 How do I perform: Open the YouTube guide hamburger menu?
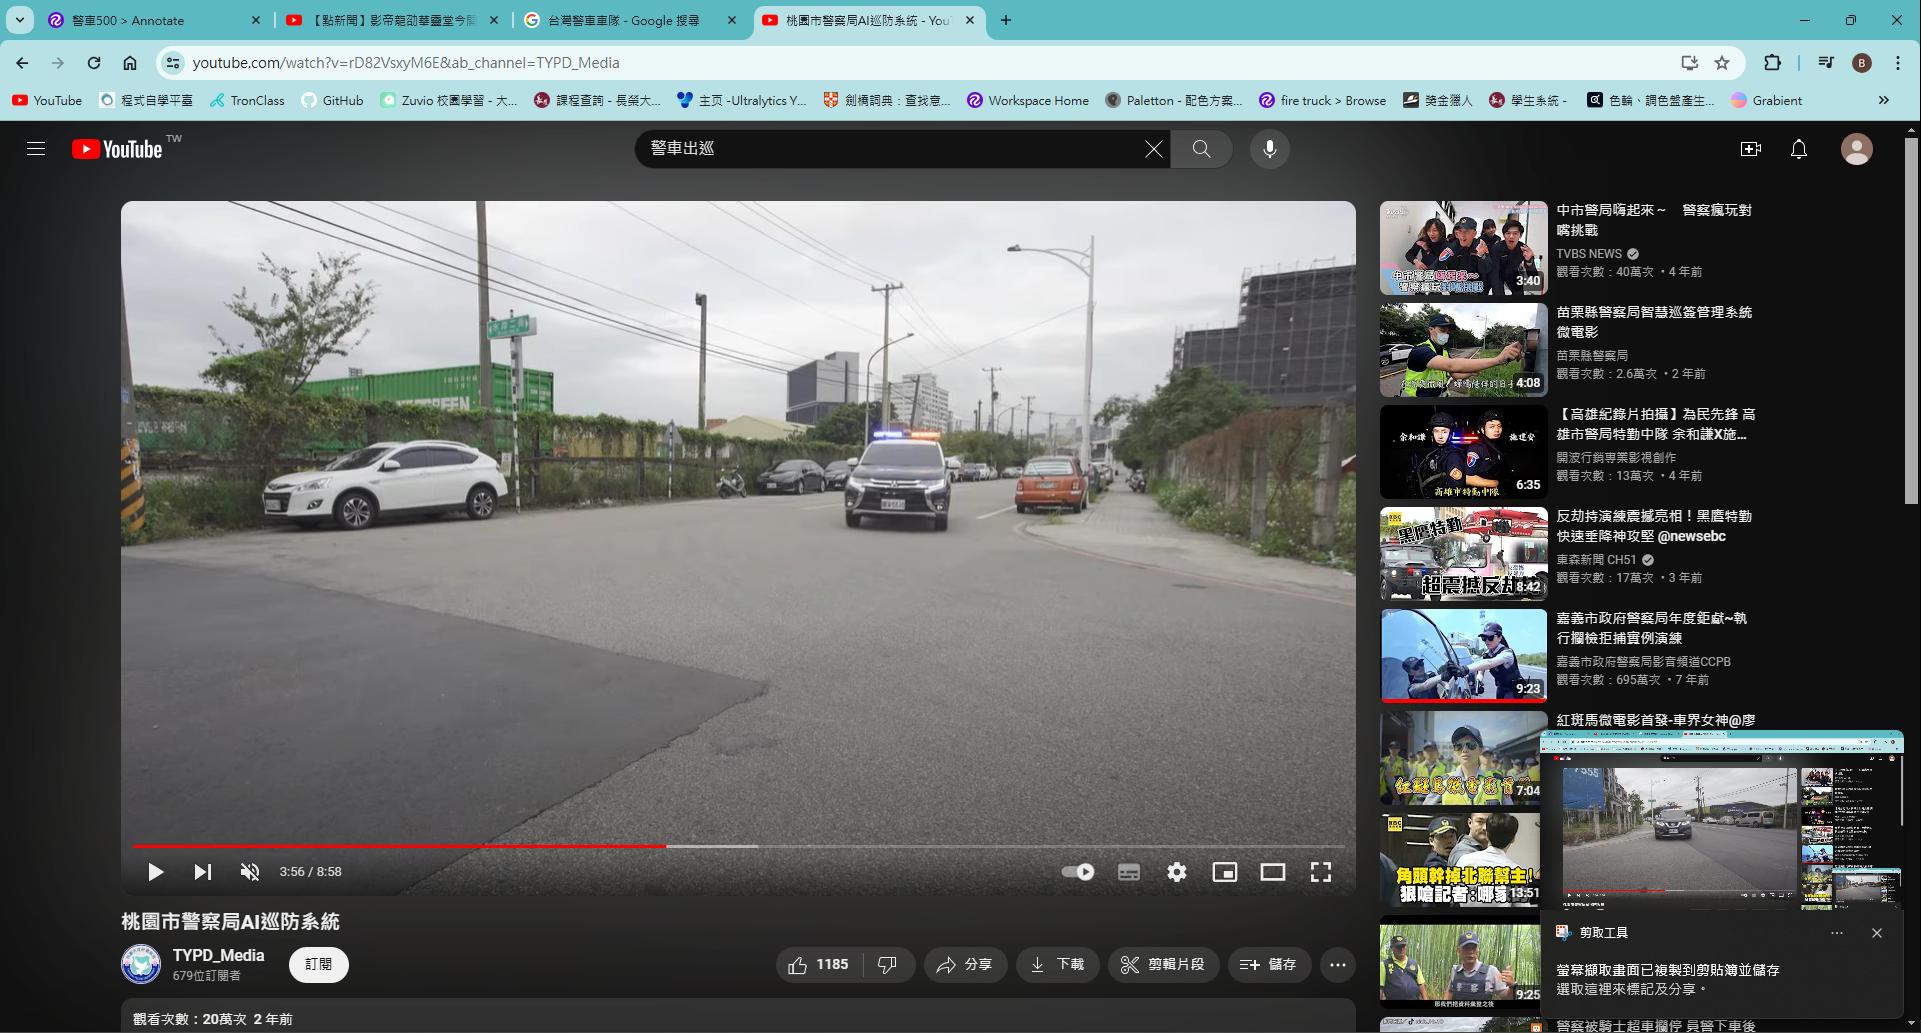click(36, 149)
